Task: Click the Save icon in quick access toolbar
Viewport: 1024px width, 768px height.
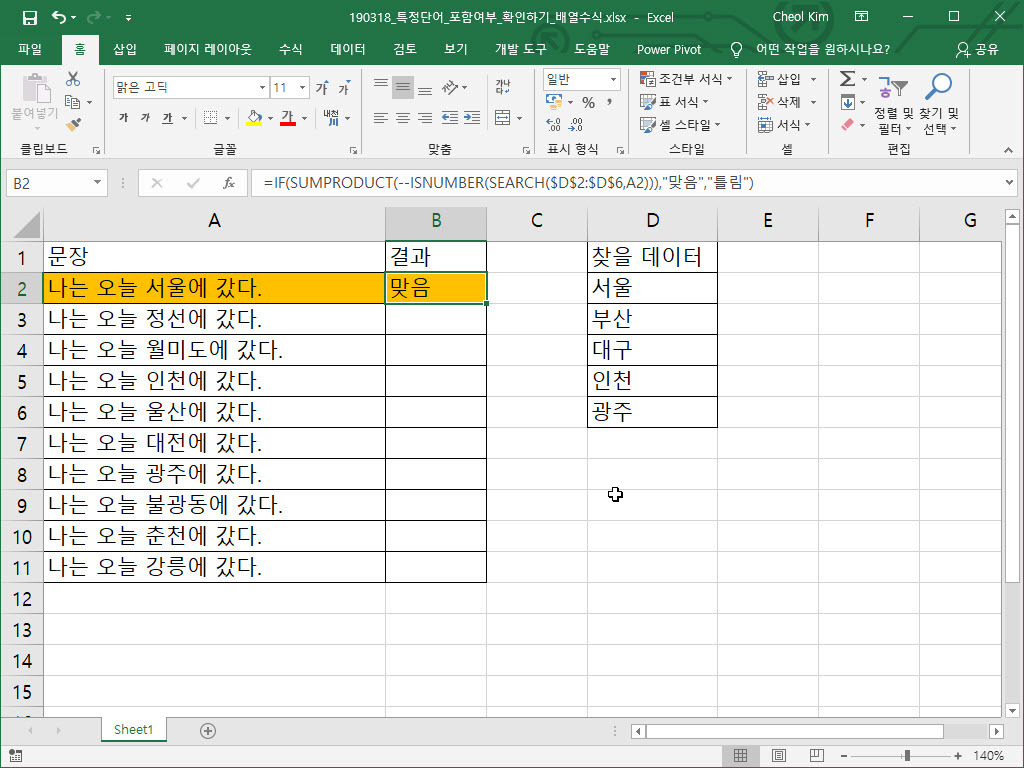Action: [x=29, y=17]
